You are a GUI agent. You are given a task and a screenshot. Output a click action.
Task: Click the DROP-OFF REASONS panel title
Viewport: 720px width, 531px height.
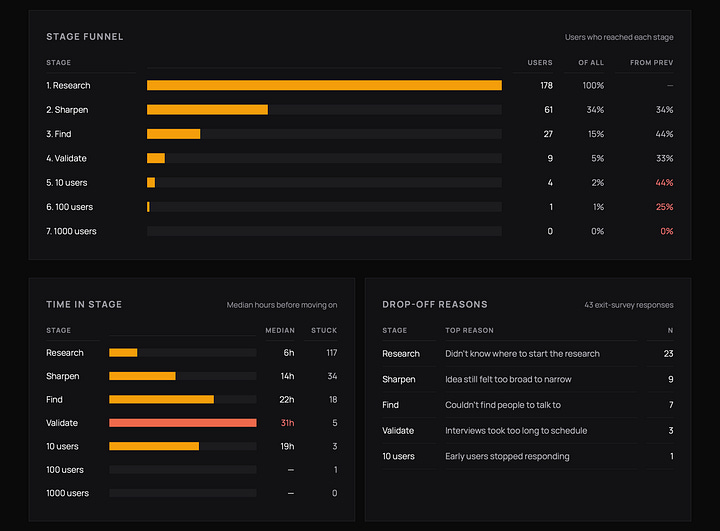pyautogui.click(x=435, y=305)
